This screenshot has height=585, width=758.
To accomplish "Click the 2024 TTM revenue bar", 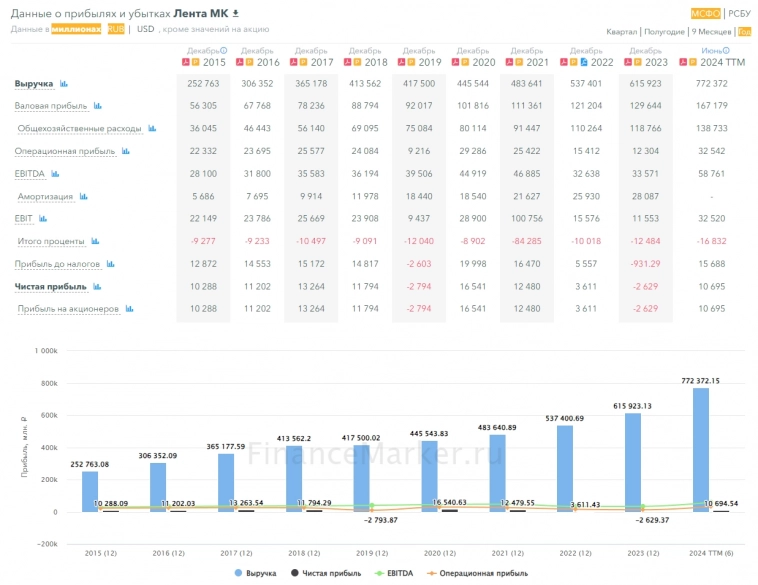I will click(x=700, y=450).
